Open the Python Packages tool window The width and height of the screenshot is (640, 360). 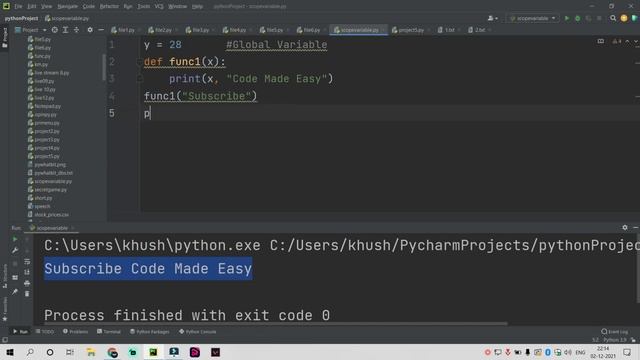[150, 331]
